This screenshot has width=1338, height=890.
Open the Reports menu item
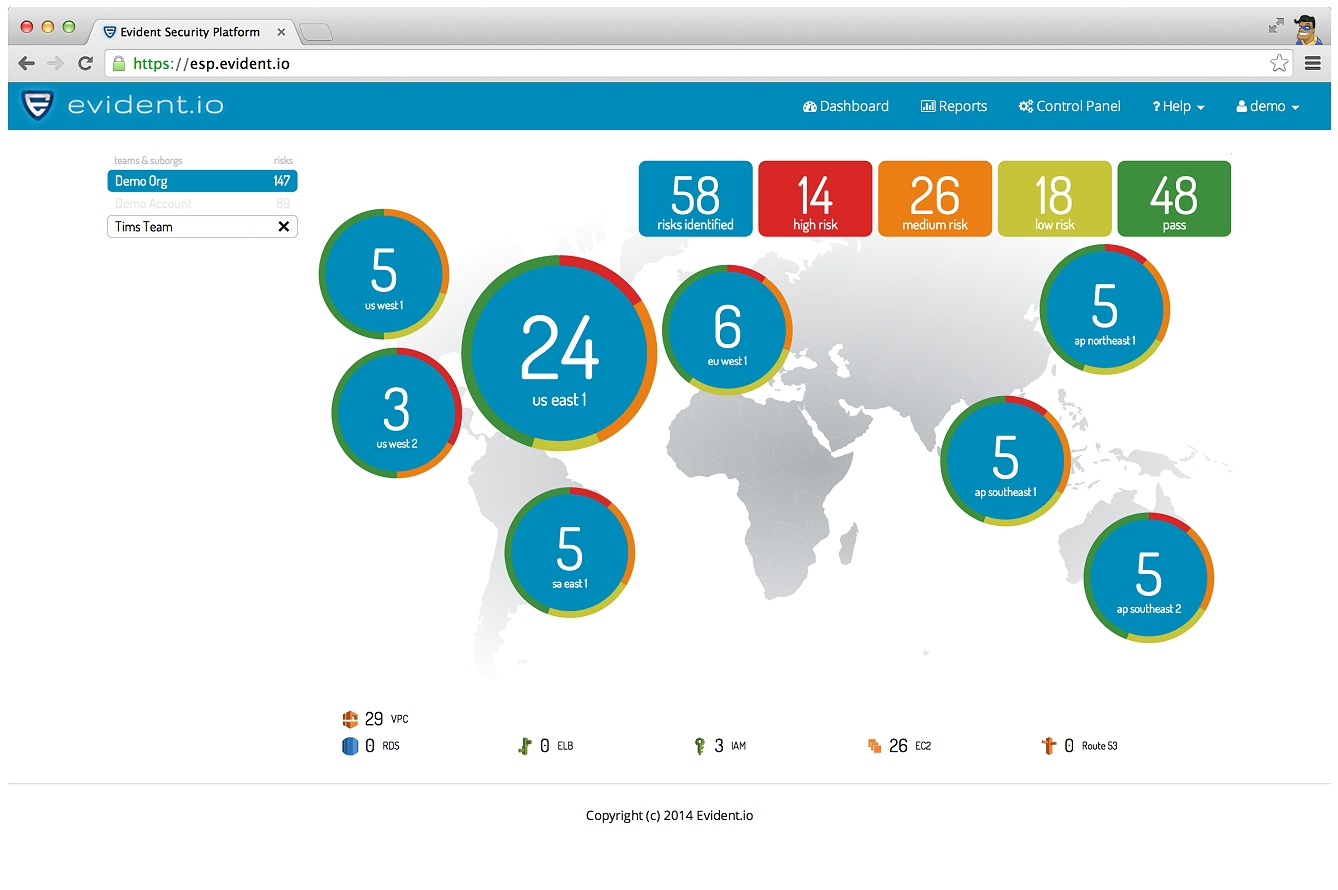click(x=953, y=106)
